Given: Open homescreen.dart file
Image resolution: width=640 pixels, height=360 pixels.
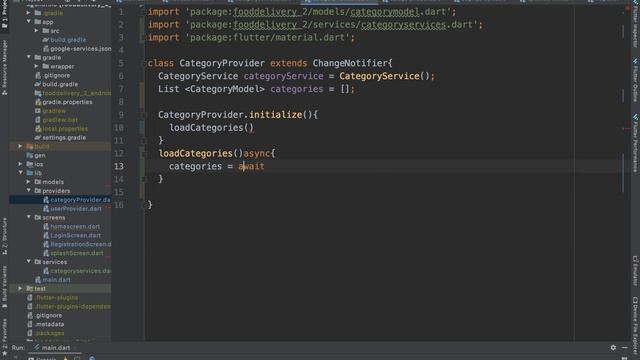Looking at the screenshot, I should tap(75, 227).
